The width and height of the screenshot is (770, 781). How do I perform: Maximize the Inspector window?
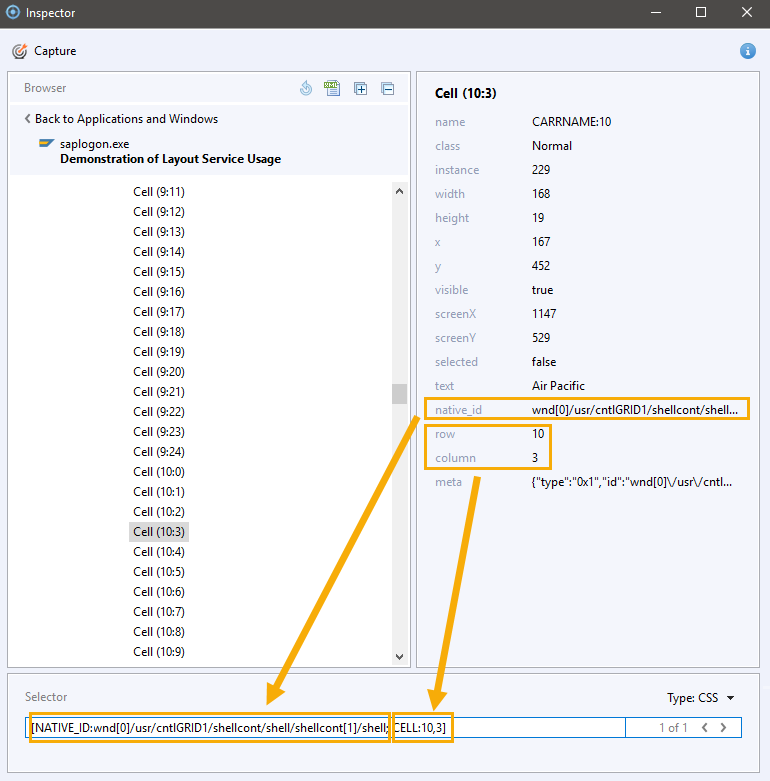point(700,12)
